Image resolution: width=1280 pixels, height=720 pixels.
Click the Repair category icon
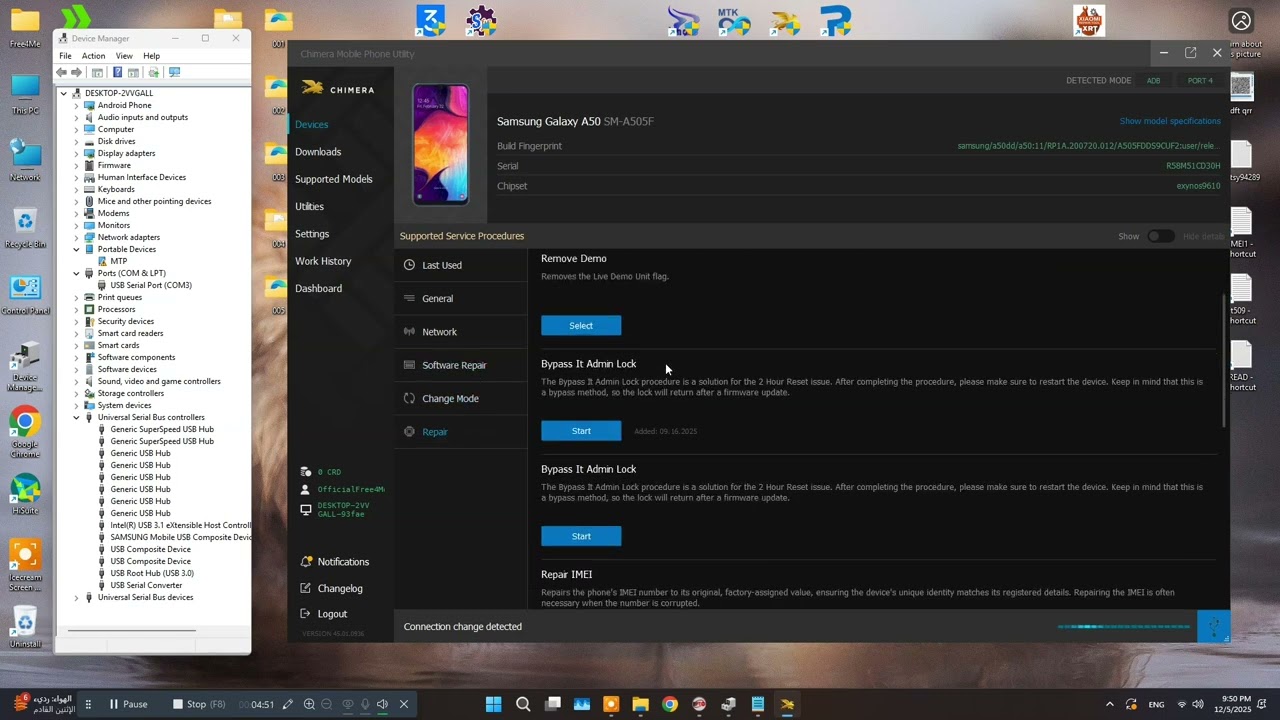pyautogui.click(x=409, y=432)
